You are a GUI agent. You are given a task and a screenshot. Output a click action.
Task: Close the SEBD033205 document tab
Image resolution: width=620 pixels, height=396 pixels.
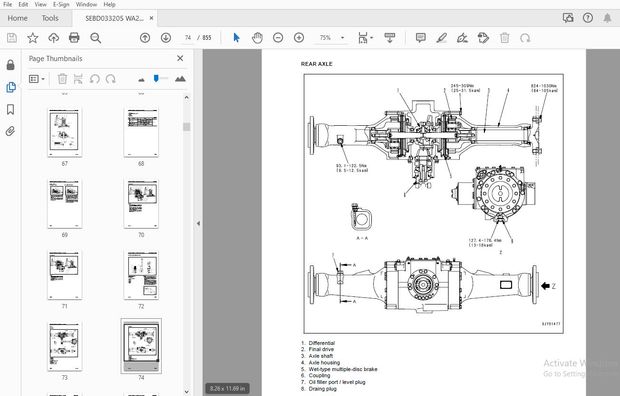(x=151, y=18)
